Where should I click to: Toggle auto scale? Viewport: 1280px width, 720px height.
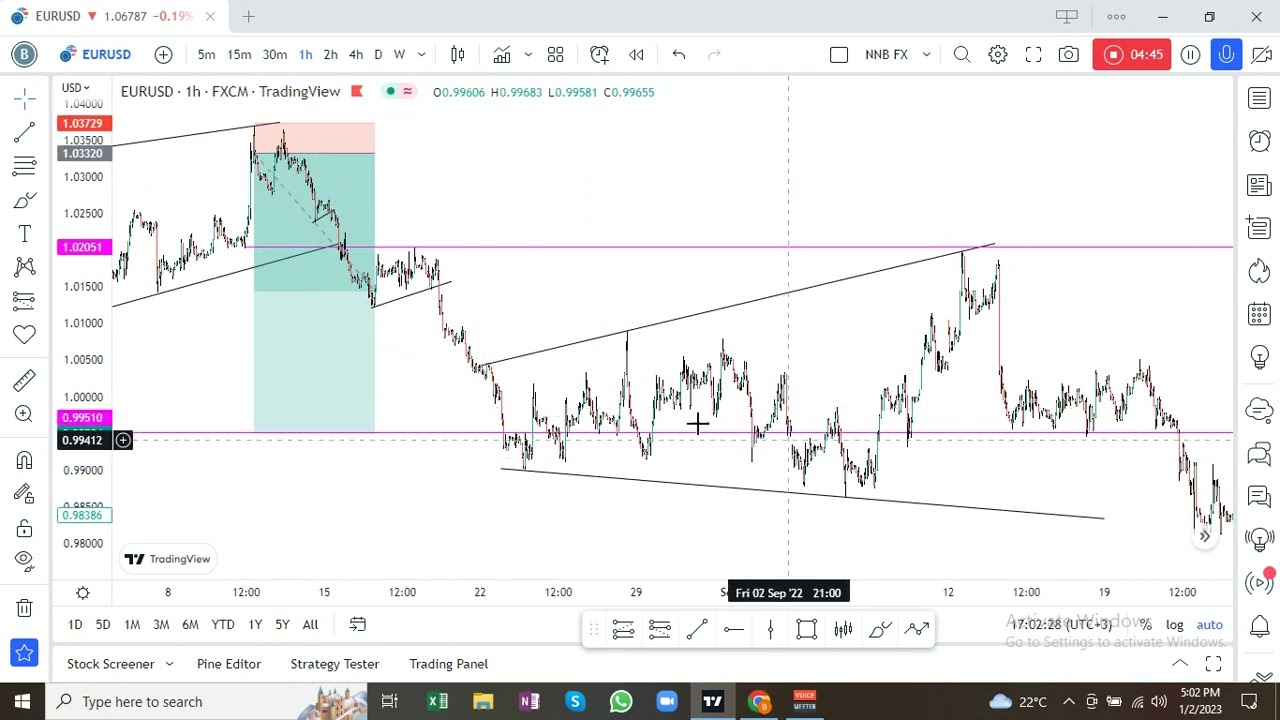pos(1210,625)
